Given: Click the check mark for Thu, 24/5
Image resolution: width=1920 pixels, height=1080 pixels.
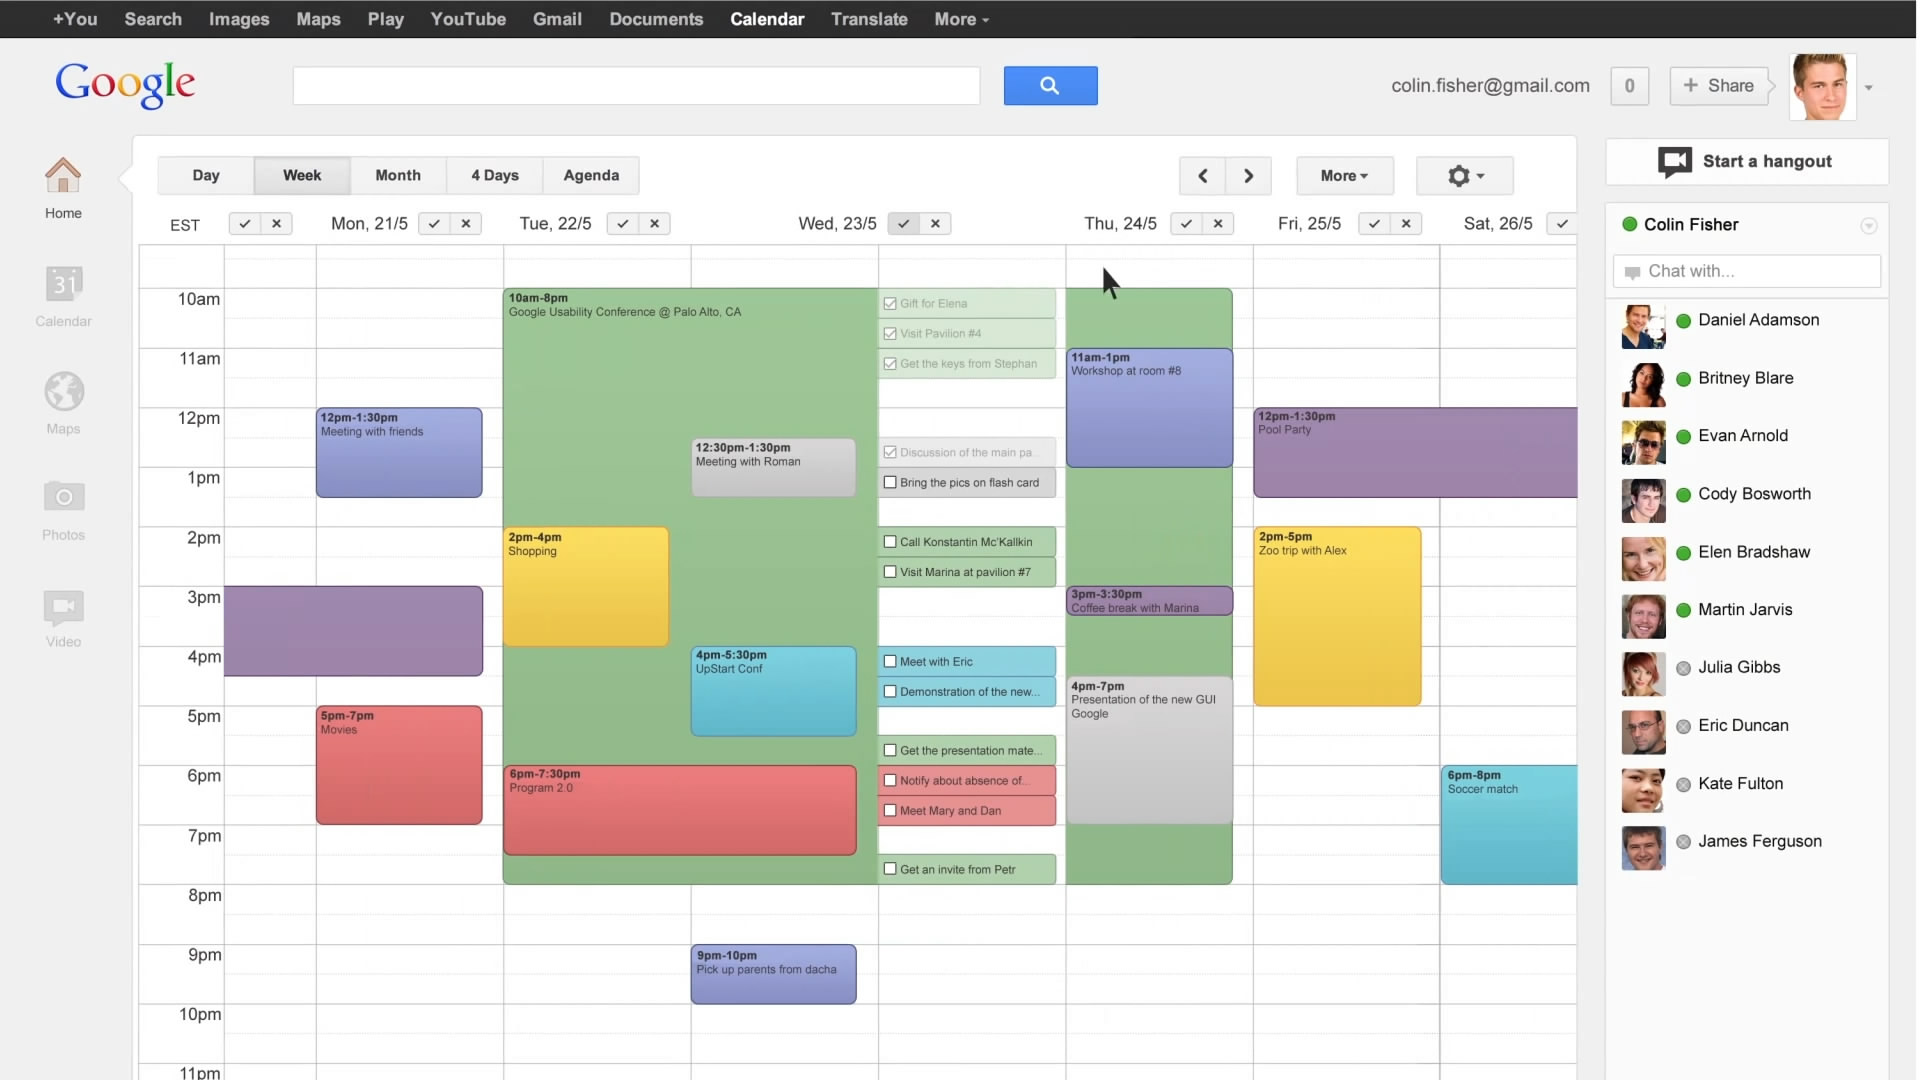Looking at the screenshot, I should tap(1186, 224).
